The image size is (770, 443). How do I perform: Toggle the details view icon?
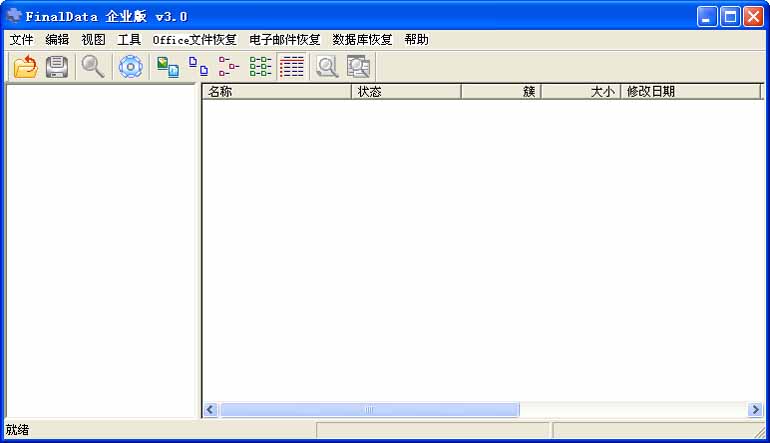pos(292,67)
